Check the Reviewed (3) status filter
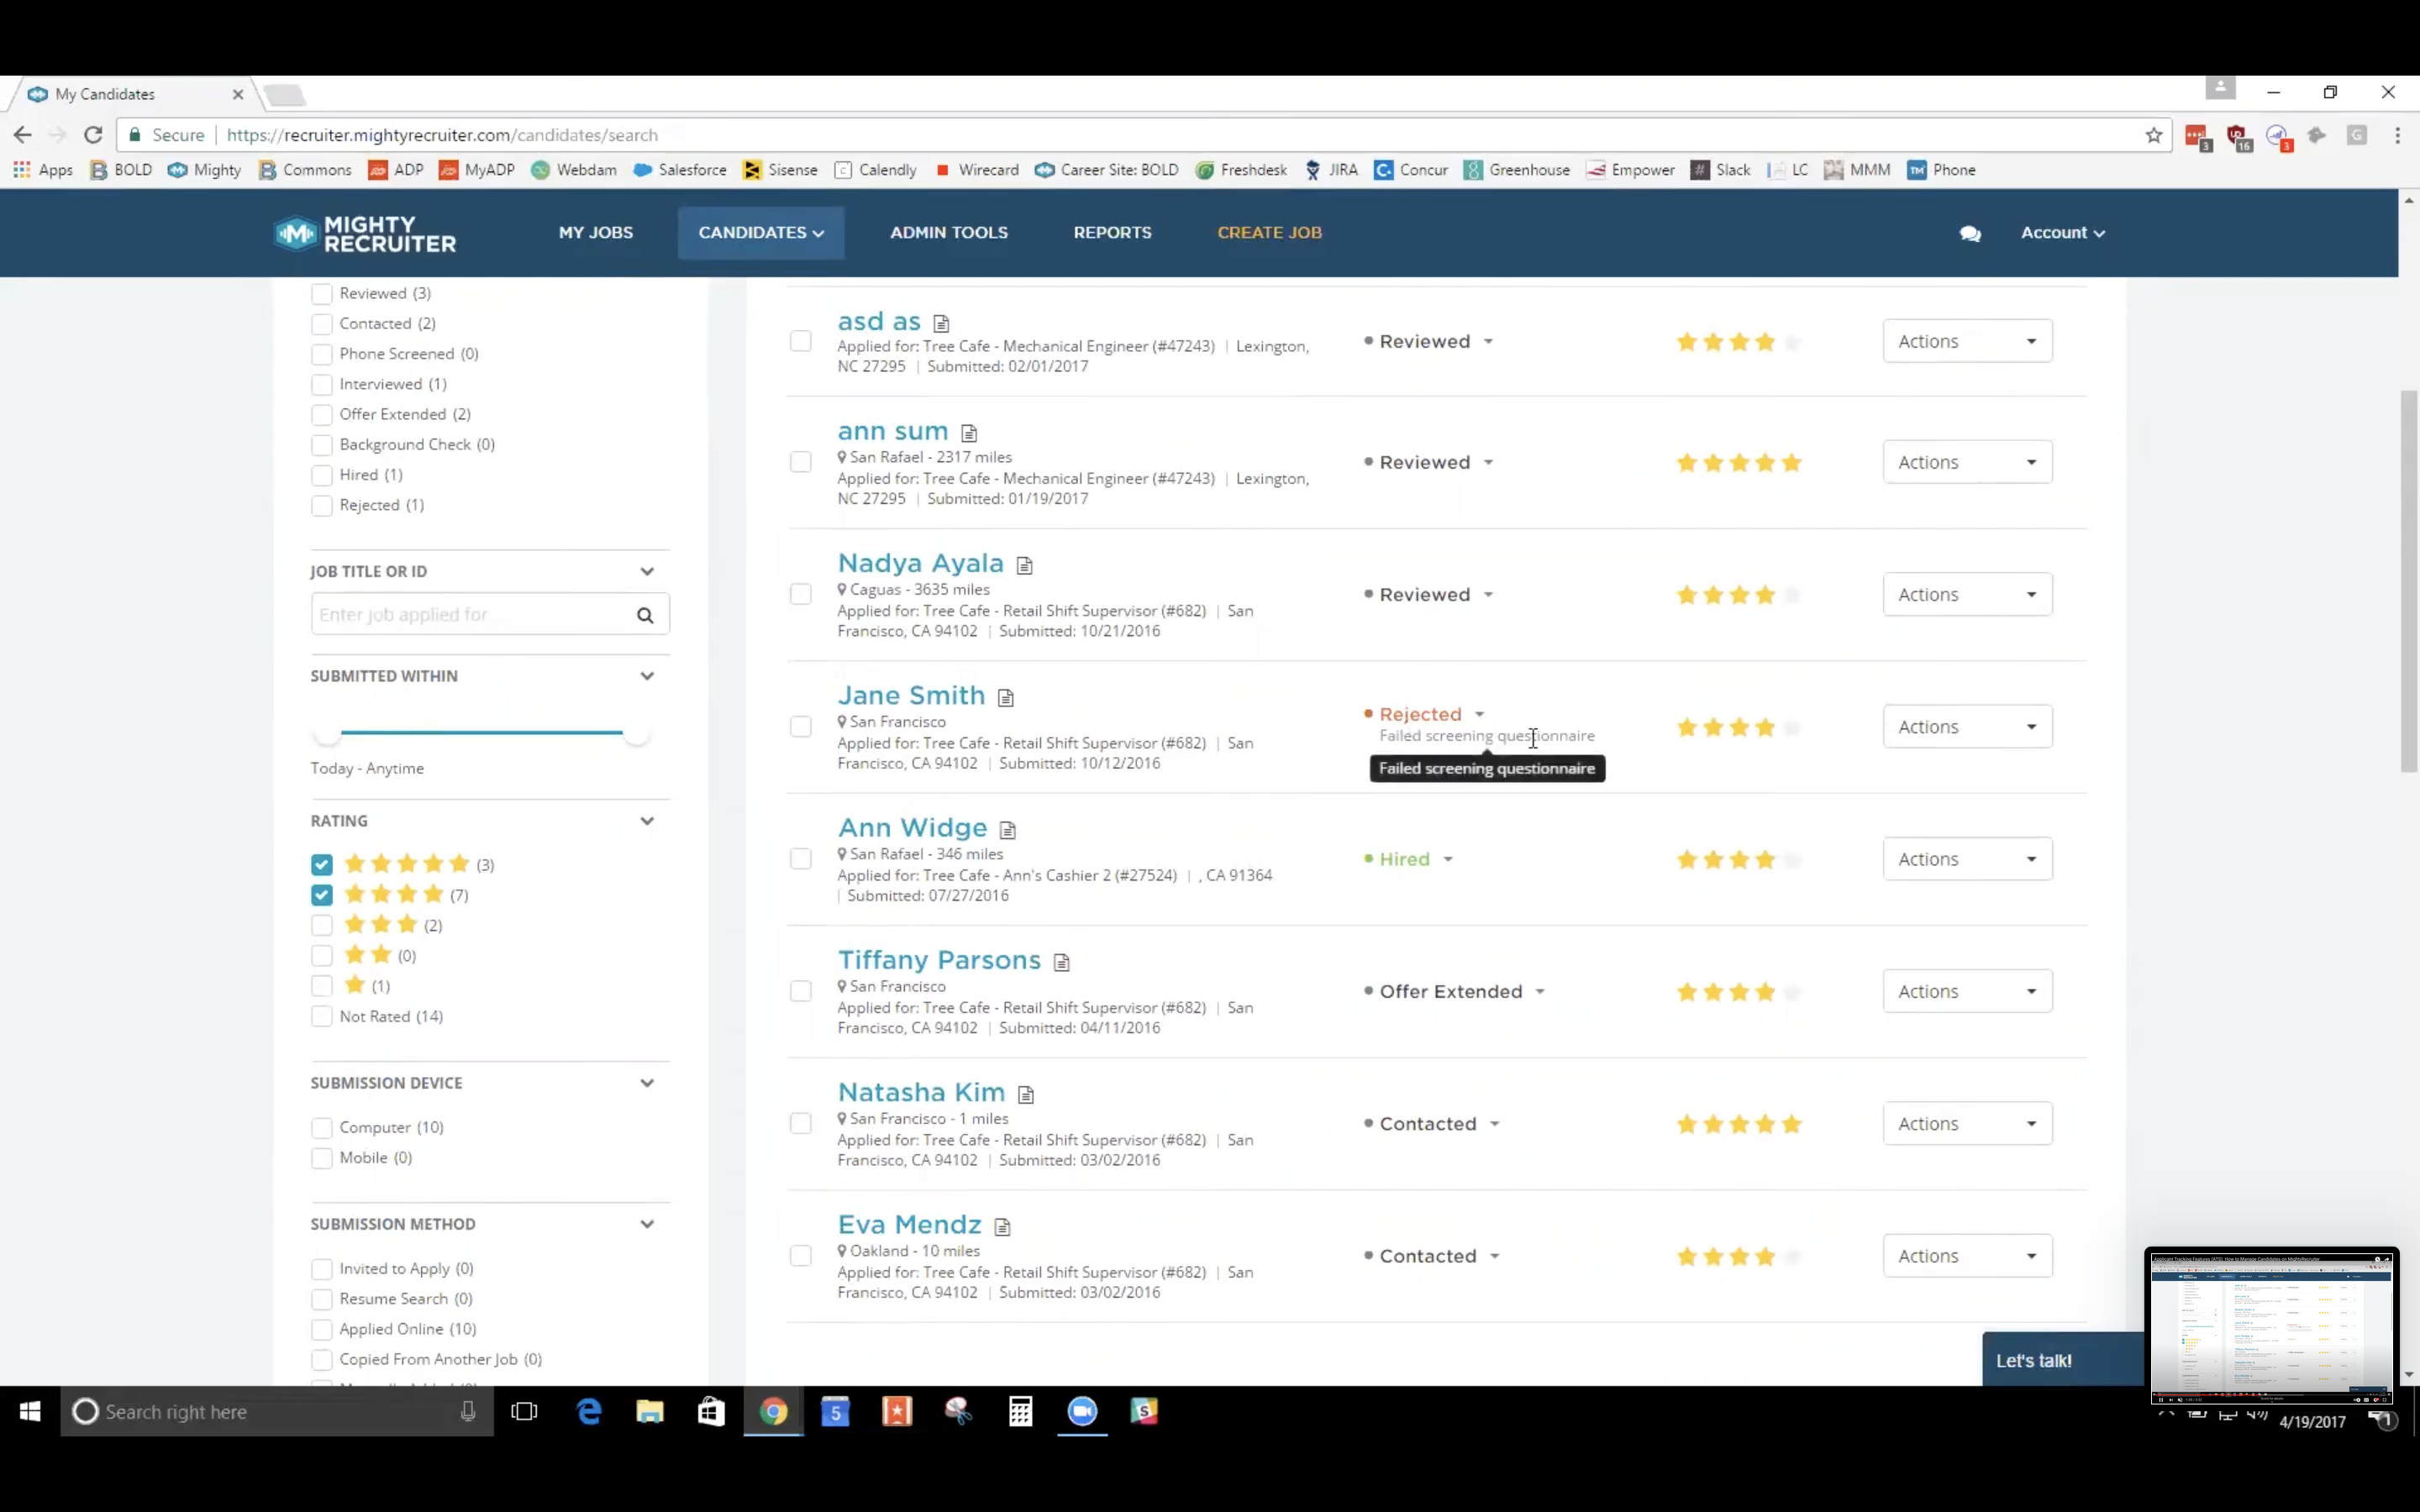The image size is (2420, 1512). point(321,294)
